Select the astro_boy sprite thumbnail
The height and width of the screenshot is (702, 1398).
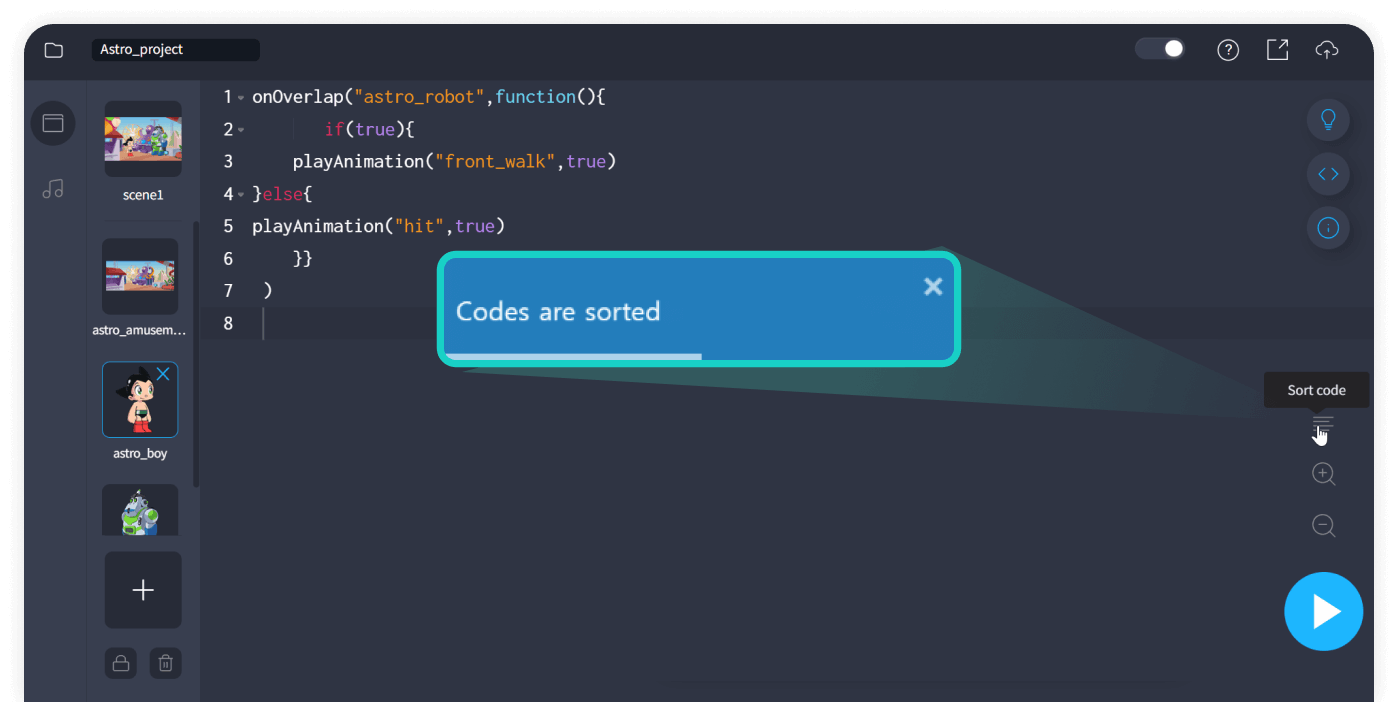[x=140, y=399]
